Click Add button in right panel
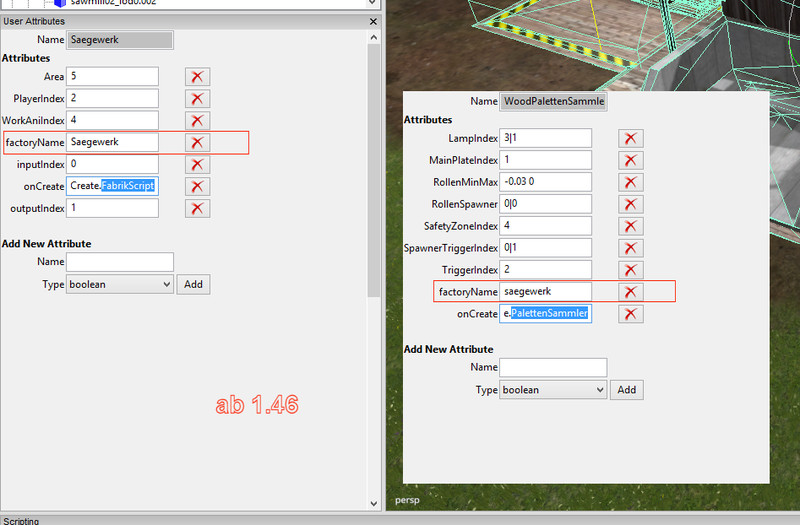This screenshot has height=525, width=800. point(627,390)
